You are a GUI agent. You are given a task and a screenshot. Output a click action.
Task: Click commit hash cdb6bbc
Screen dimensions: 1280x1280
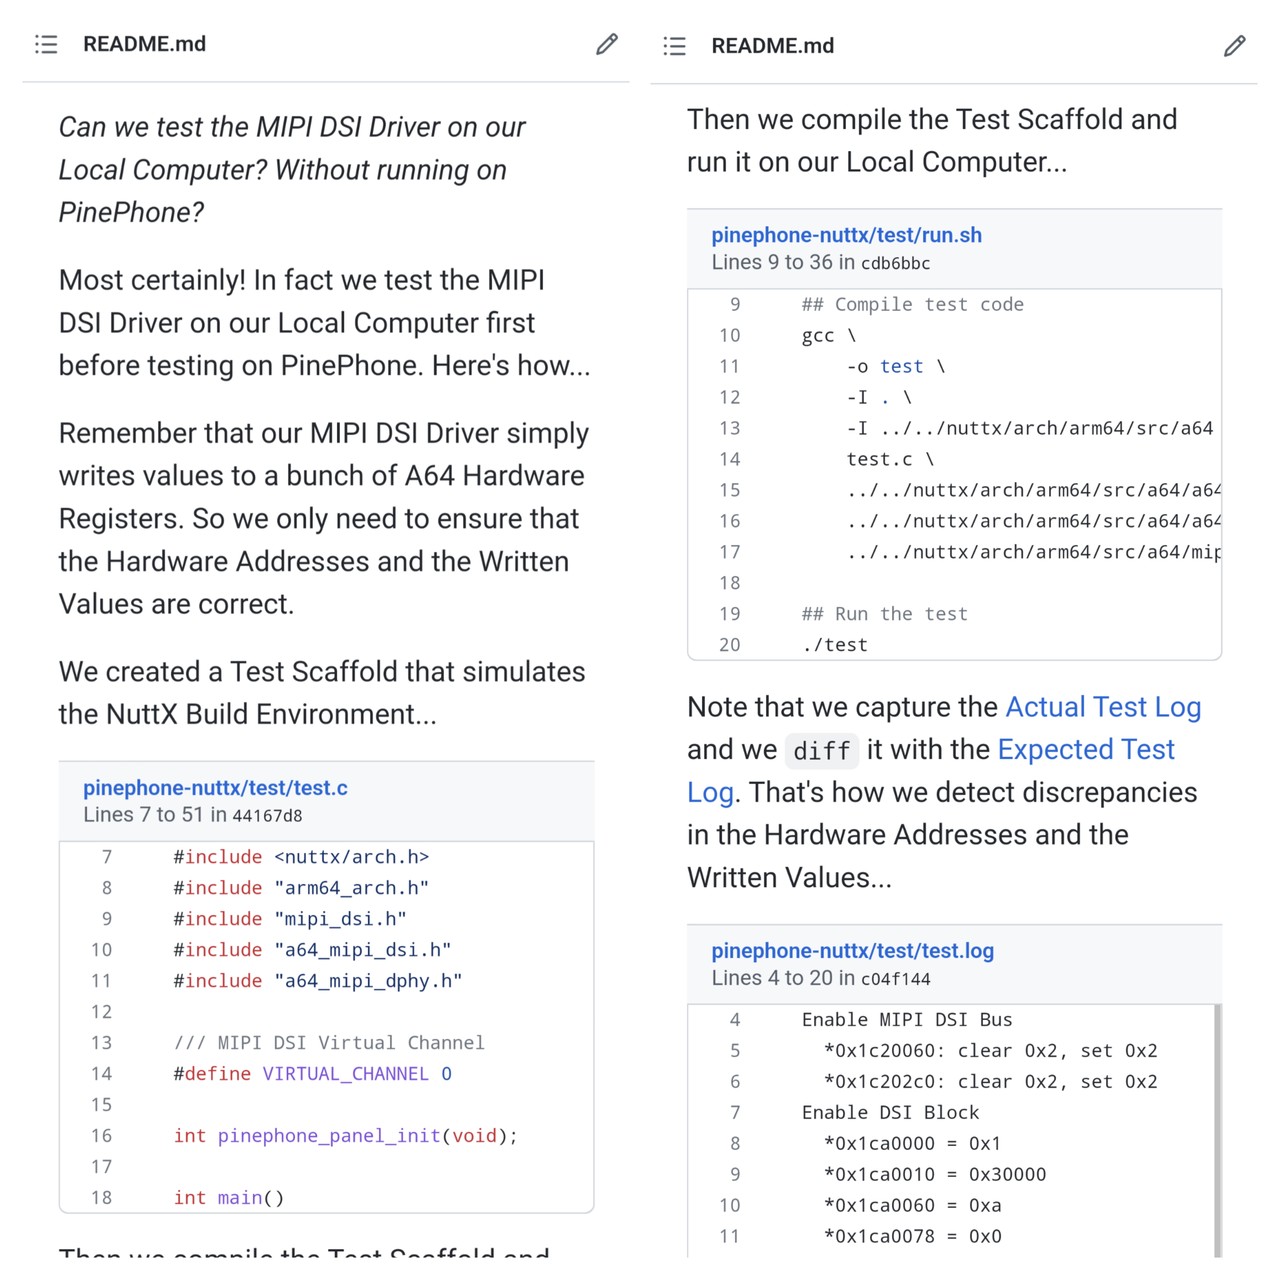click(895, 263)
